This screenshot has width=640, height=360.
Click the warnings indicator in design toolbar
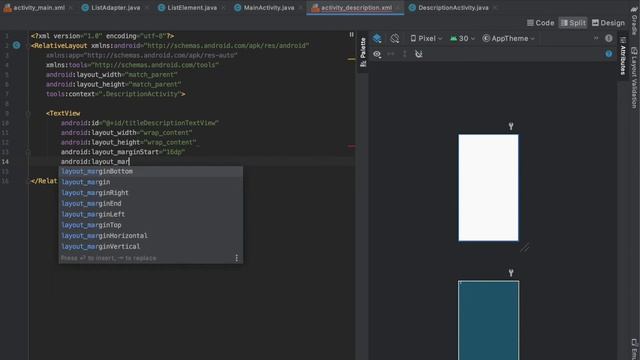pyautogui.click(x=609, y=38)
